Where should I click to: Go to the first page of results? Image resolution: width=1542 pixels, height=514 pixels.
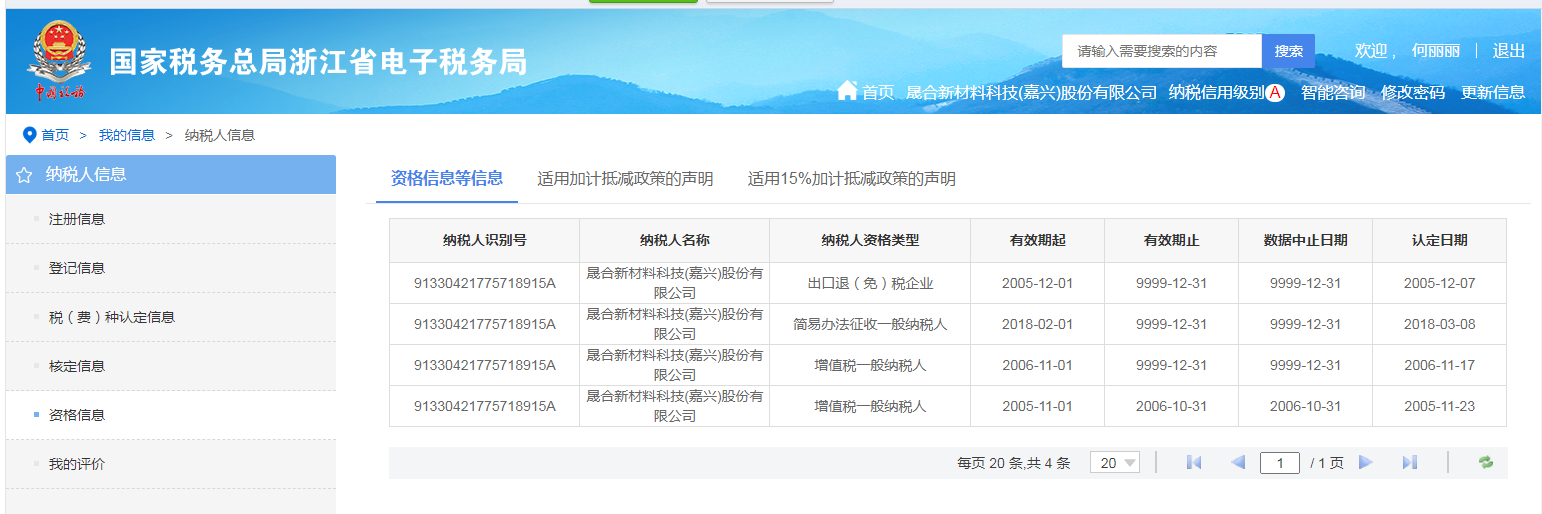(x=1193, y=462)
